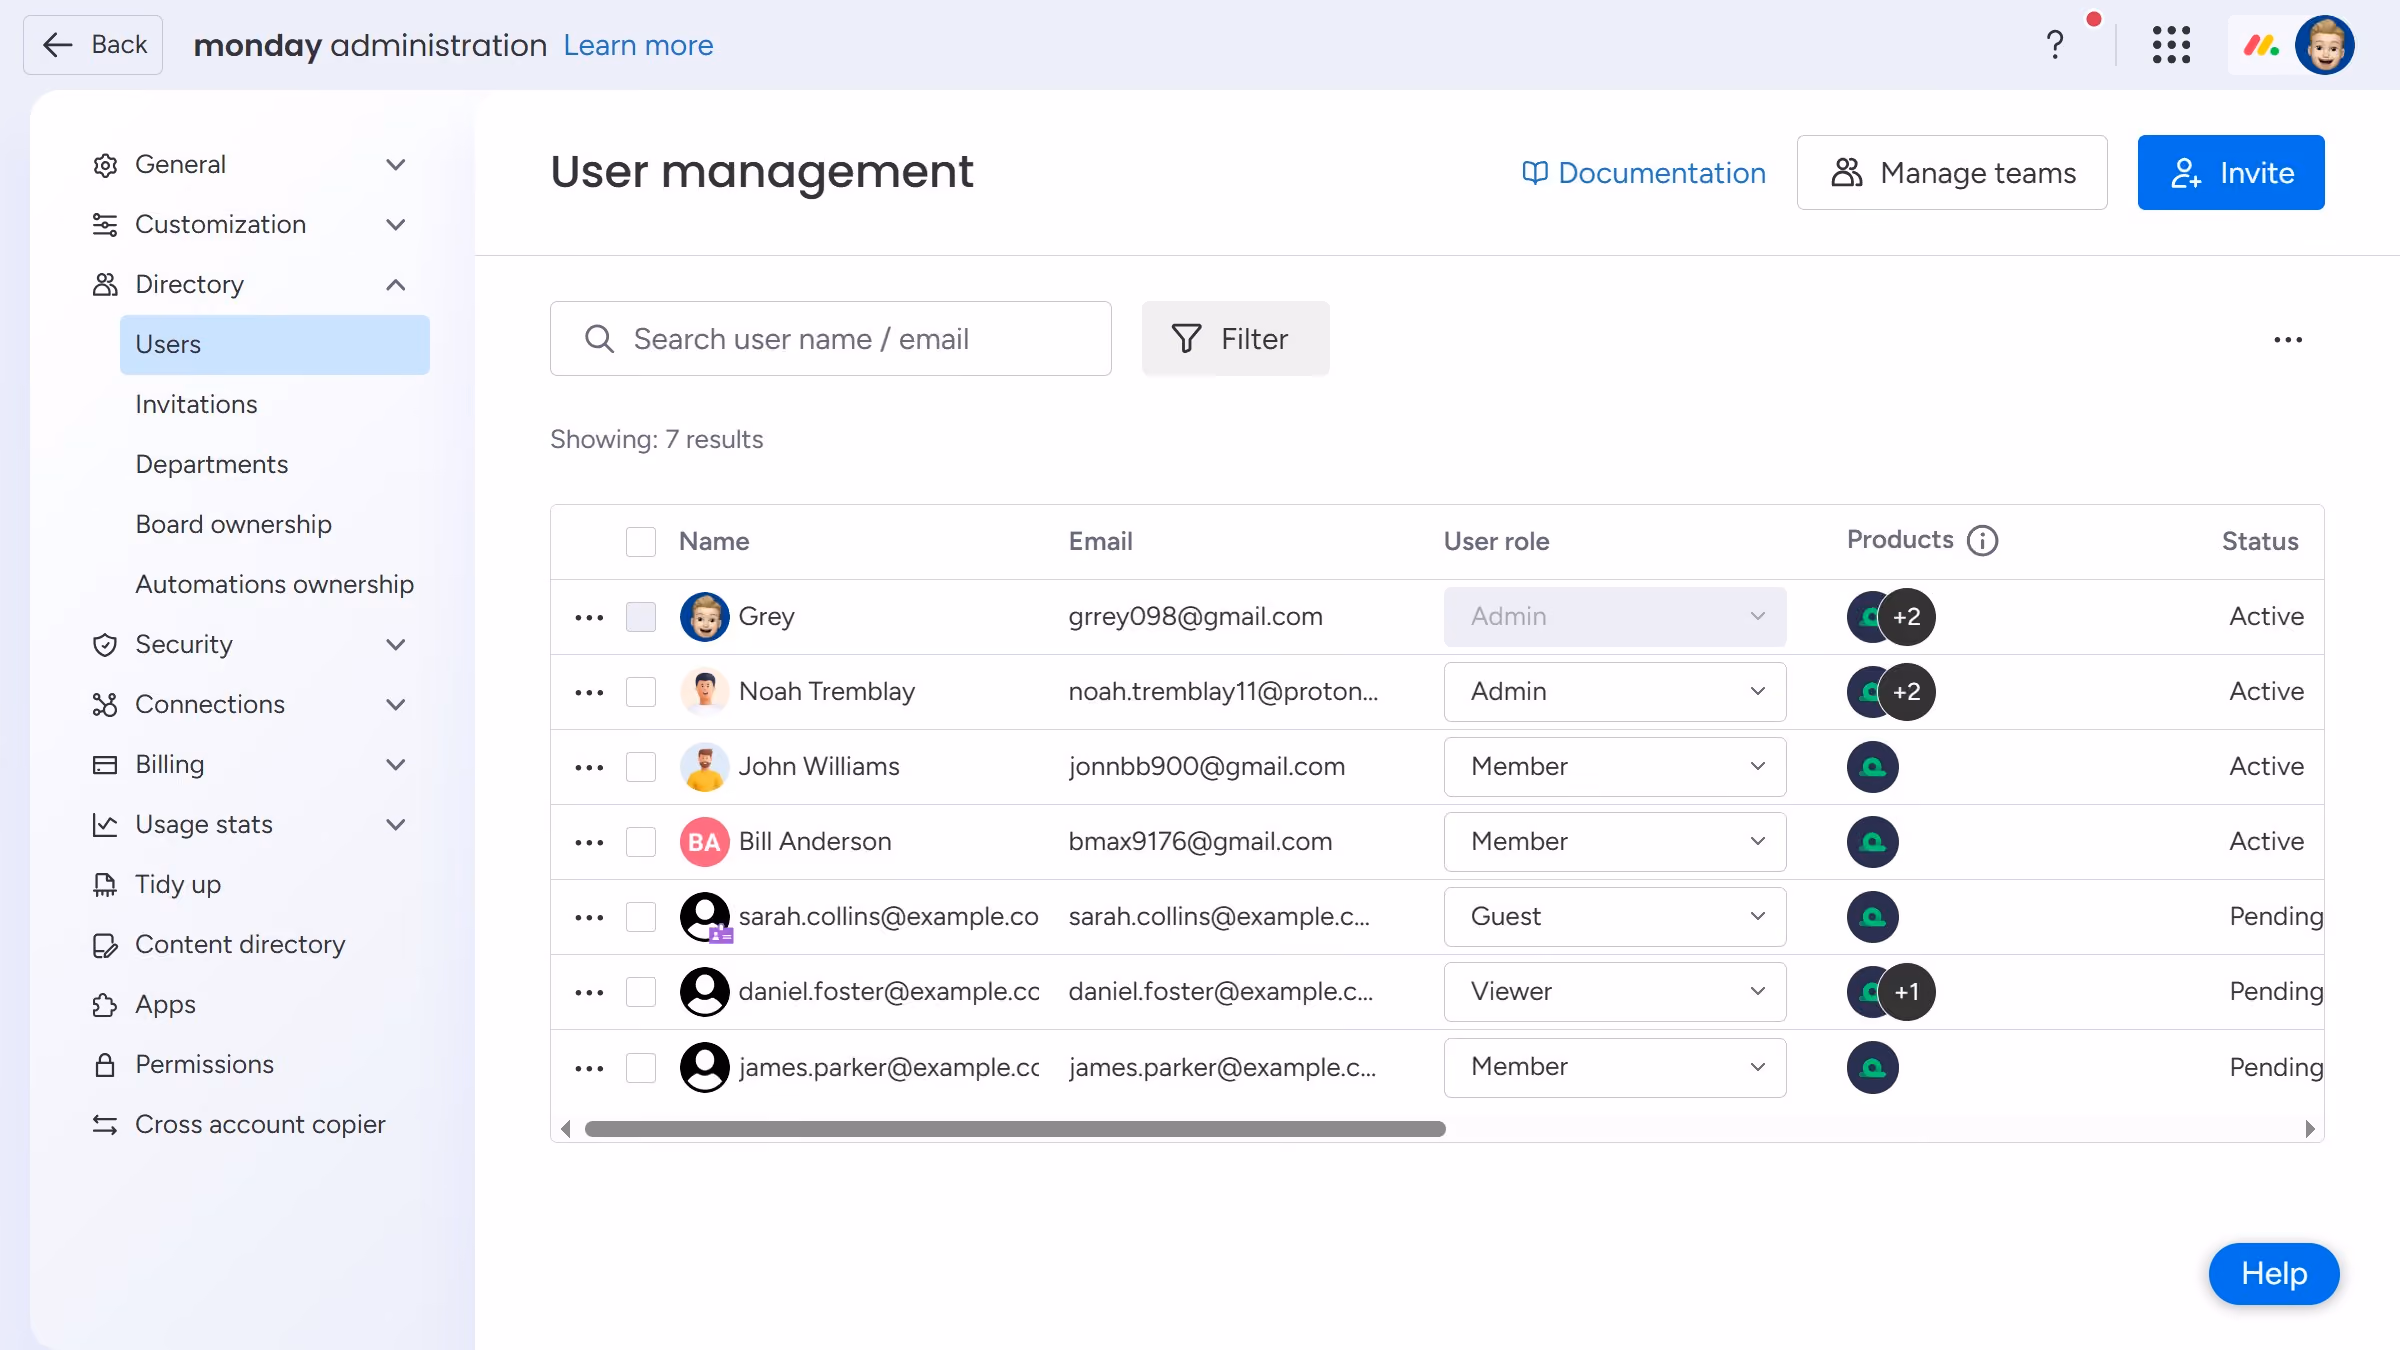Click the monday logo icon in header
The height and width of the screenshot is (1350, 2400).
tap(2261, 45)
